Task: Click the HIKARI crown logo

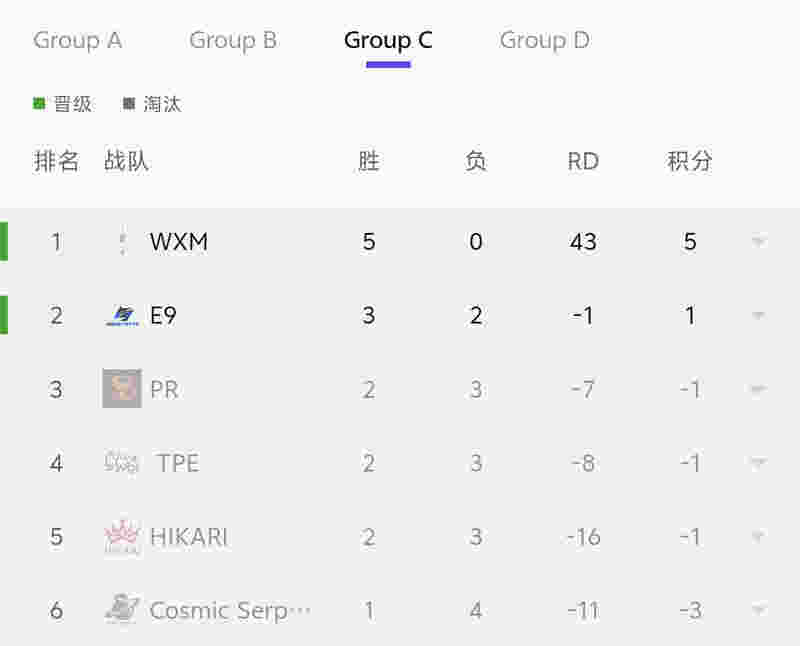Action: click(x=122, y=536)
